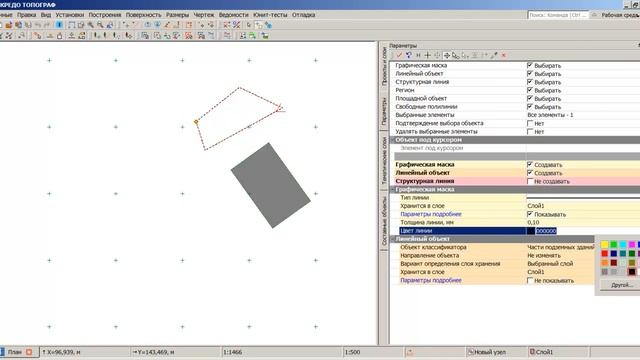Uncheck Выбирать for Структурная линия in selection list

coord(530,82)
